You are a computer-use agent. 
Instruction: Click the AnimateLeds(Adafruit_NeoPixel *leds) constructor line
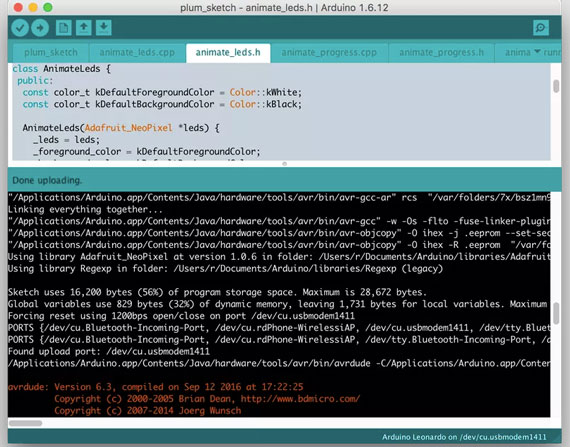pyautogui.click(x=121, y=128)
